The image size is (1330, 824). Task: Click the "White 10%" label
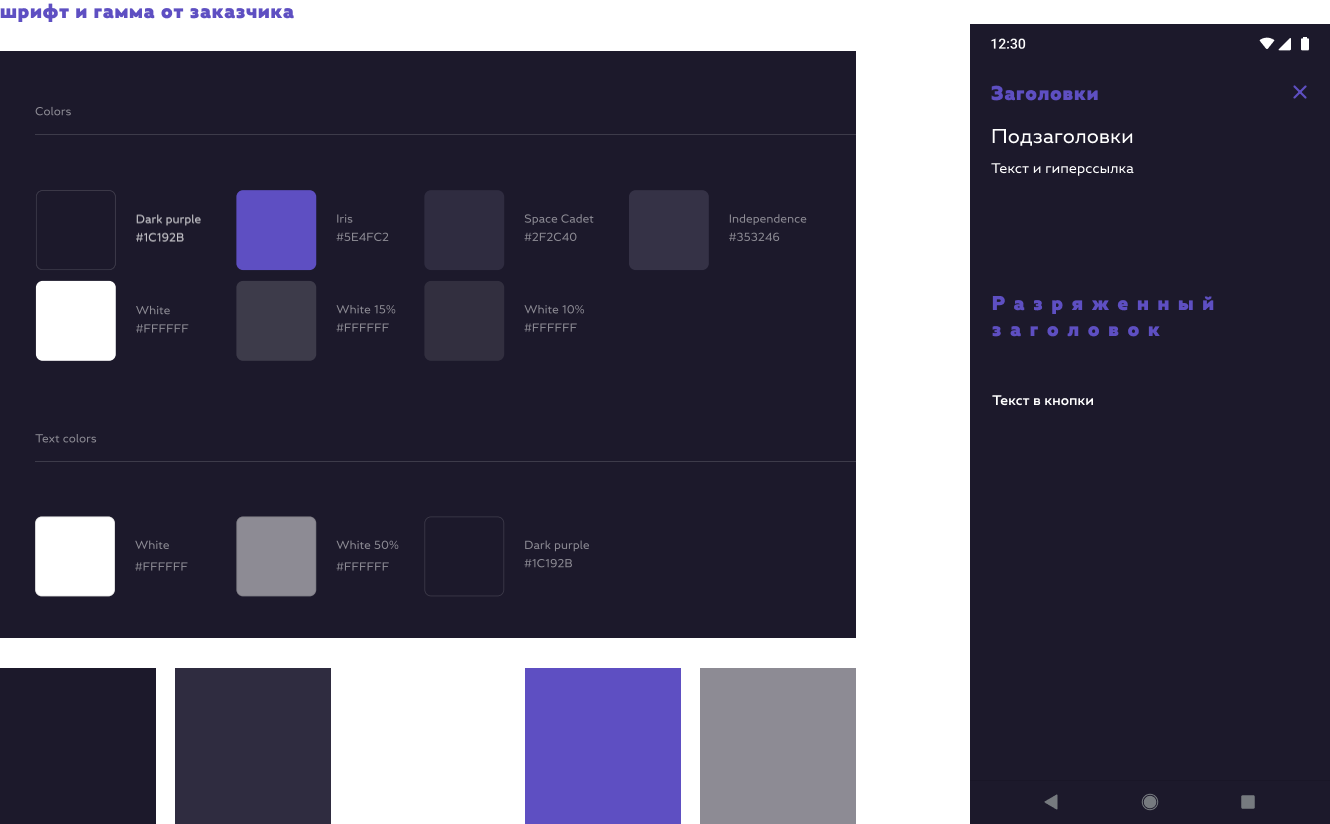[x=555, y=309]
